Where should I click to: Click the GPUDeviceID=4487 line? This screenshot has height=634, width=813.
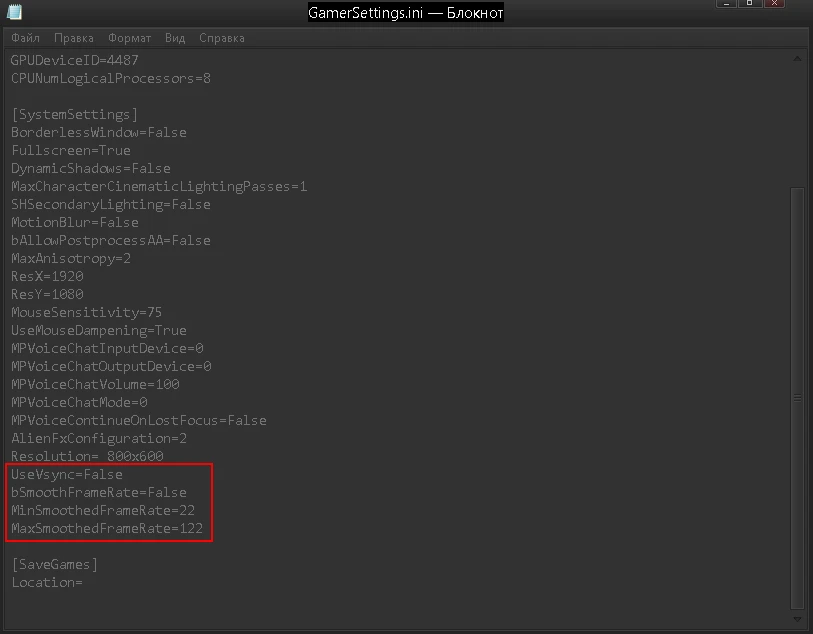coord(75,60)
